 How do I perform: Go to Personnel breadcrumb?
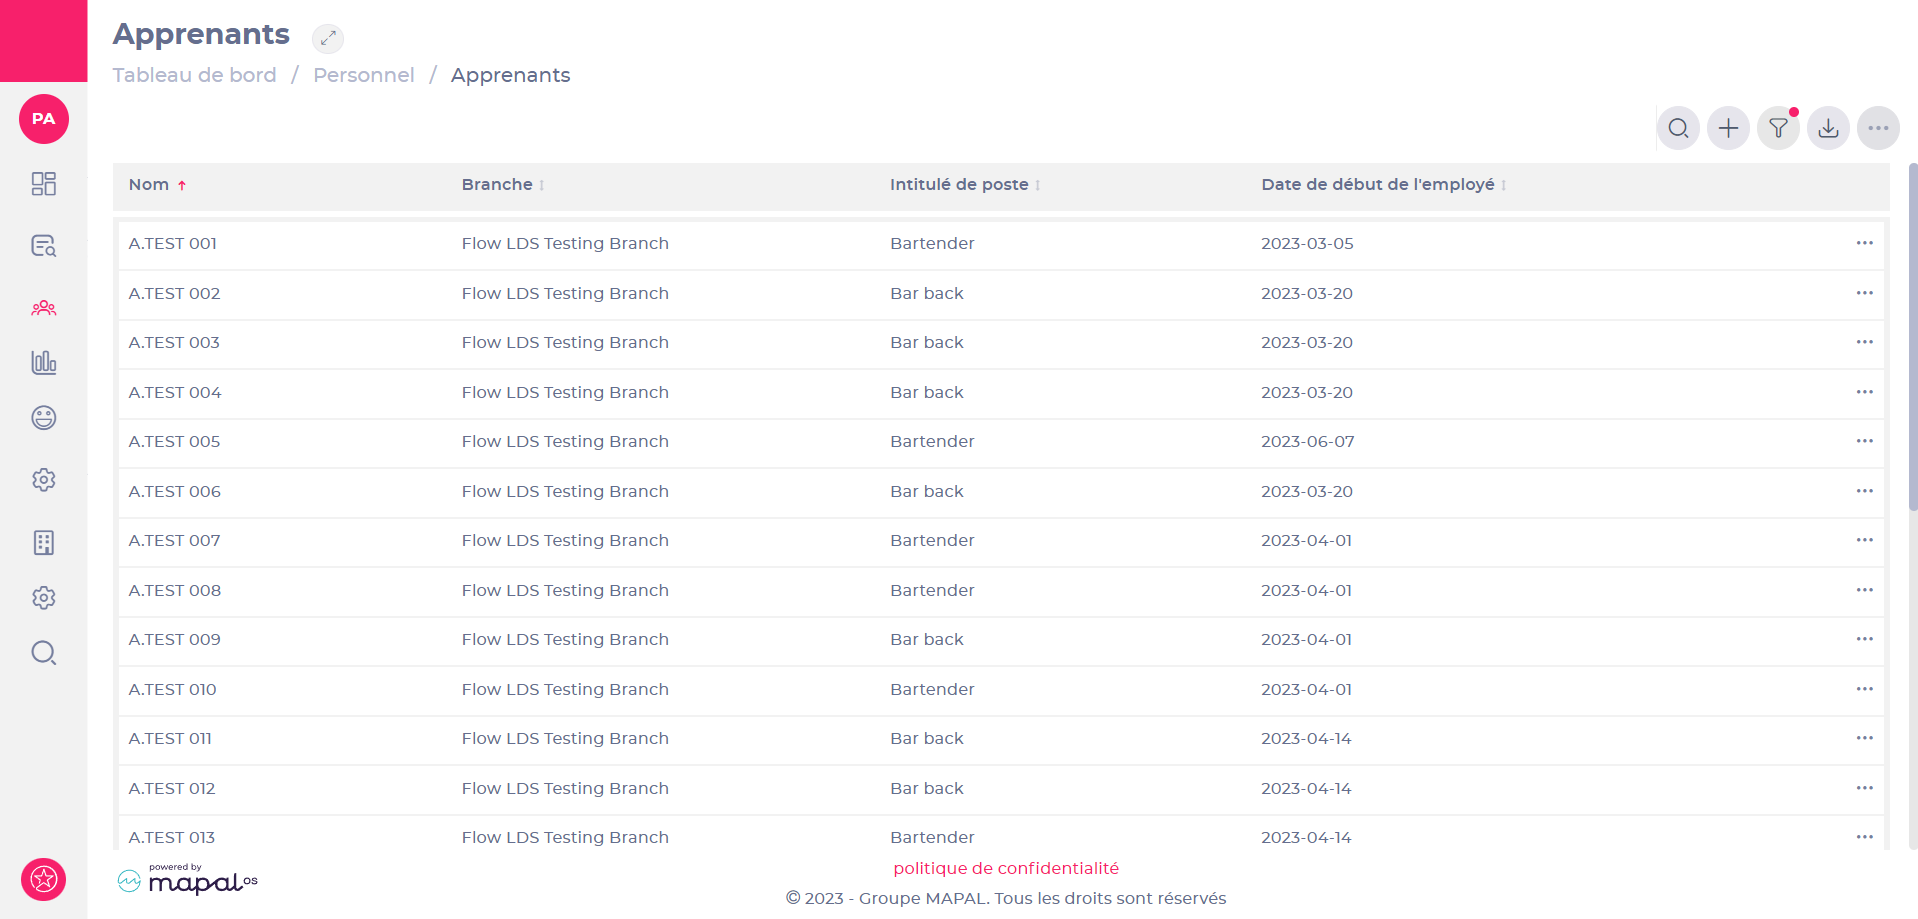click(364, 75)
